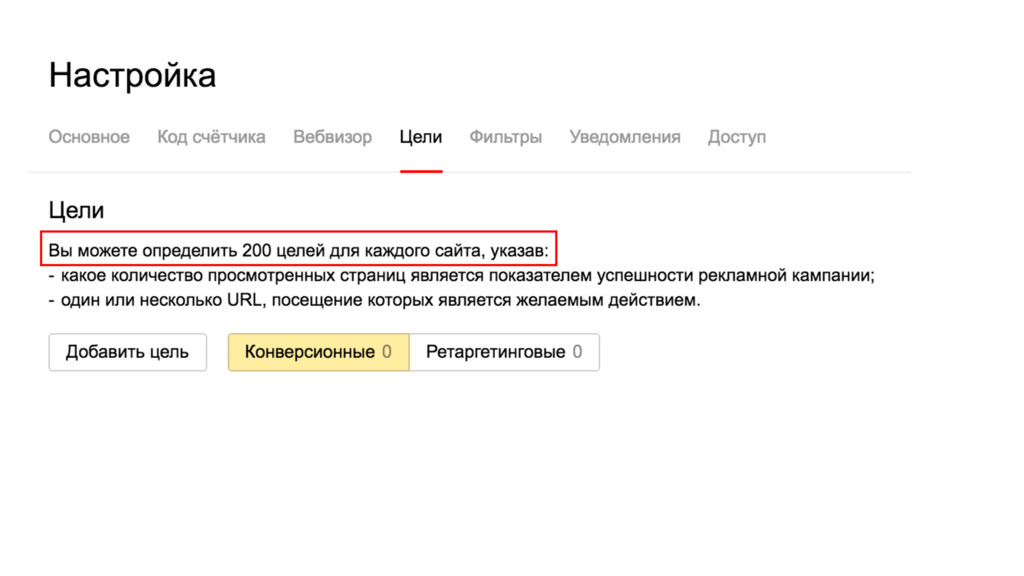
Task: Switch to the Доступ tab
Action: pos(737,137)
